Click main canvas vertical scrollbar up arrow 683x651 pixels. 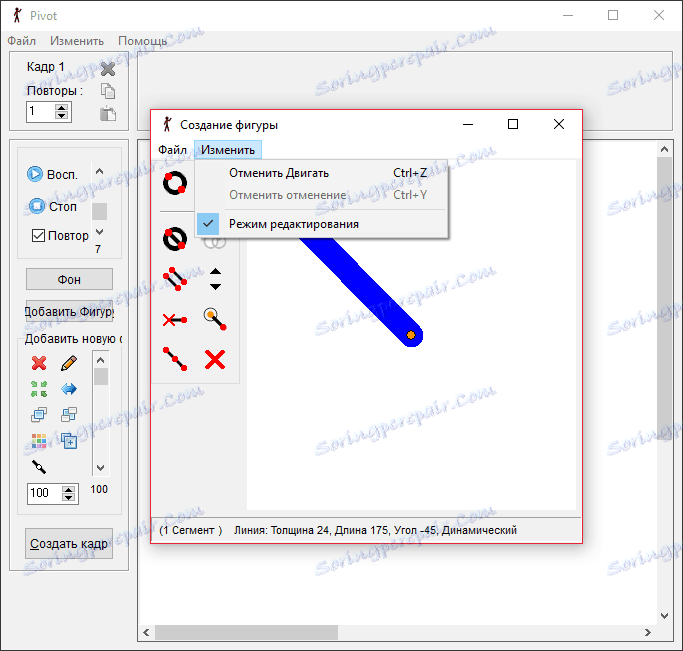tap(664, 149)
